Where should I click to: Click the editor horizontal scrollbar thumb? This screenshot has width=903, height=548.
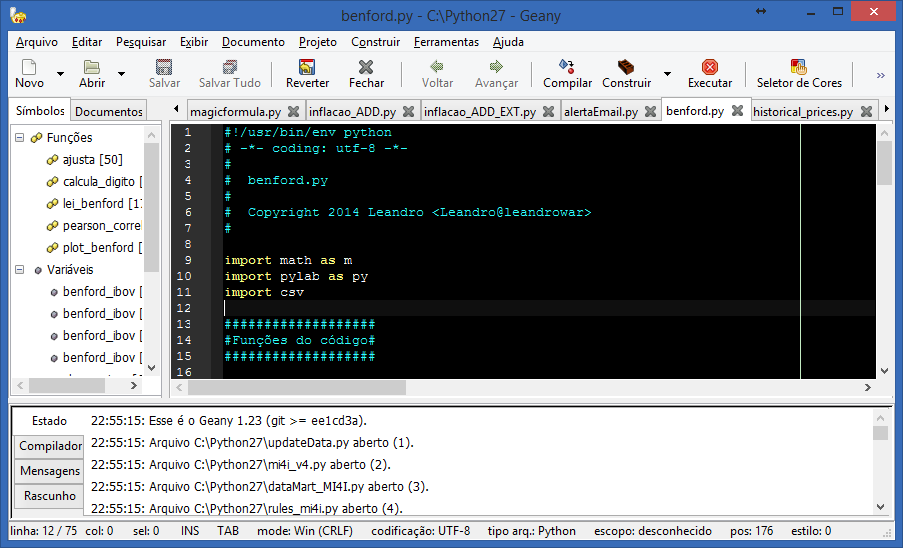tap(297, 388)
